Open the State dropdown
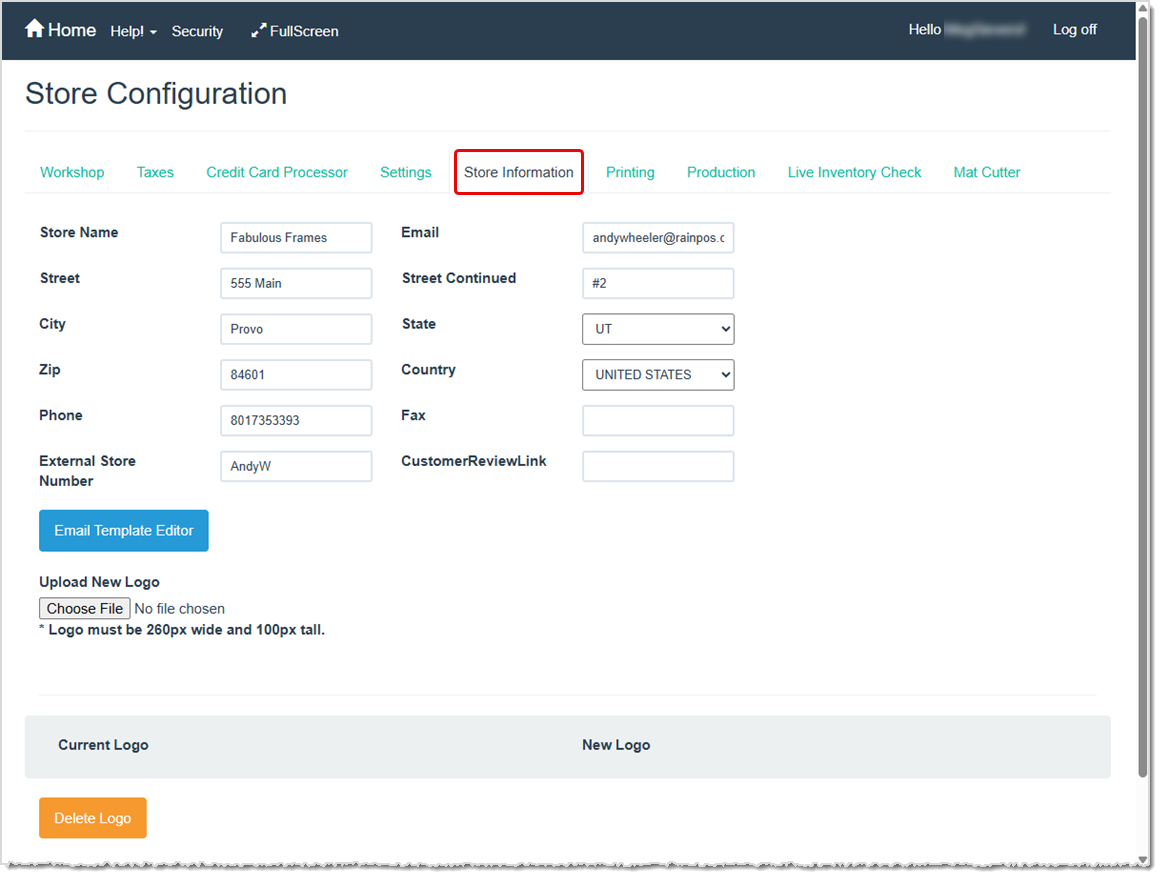The width and height of the screenshot is (1160, 877). point(657,329)
